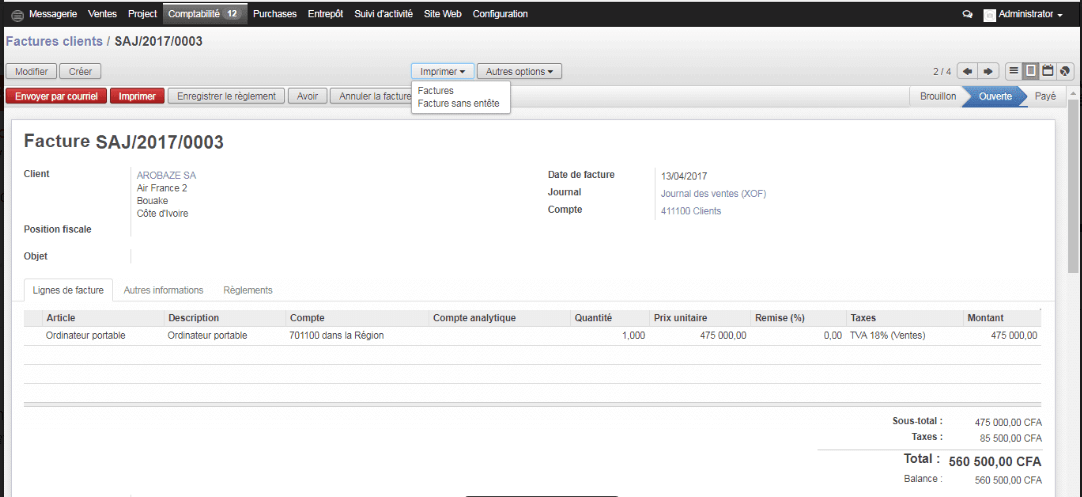Open the Purchases menu
Viewport: 1082px width, 497px height.
[x=275, y=14]
